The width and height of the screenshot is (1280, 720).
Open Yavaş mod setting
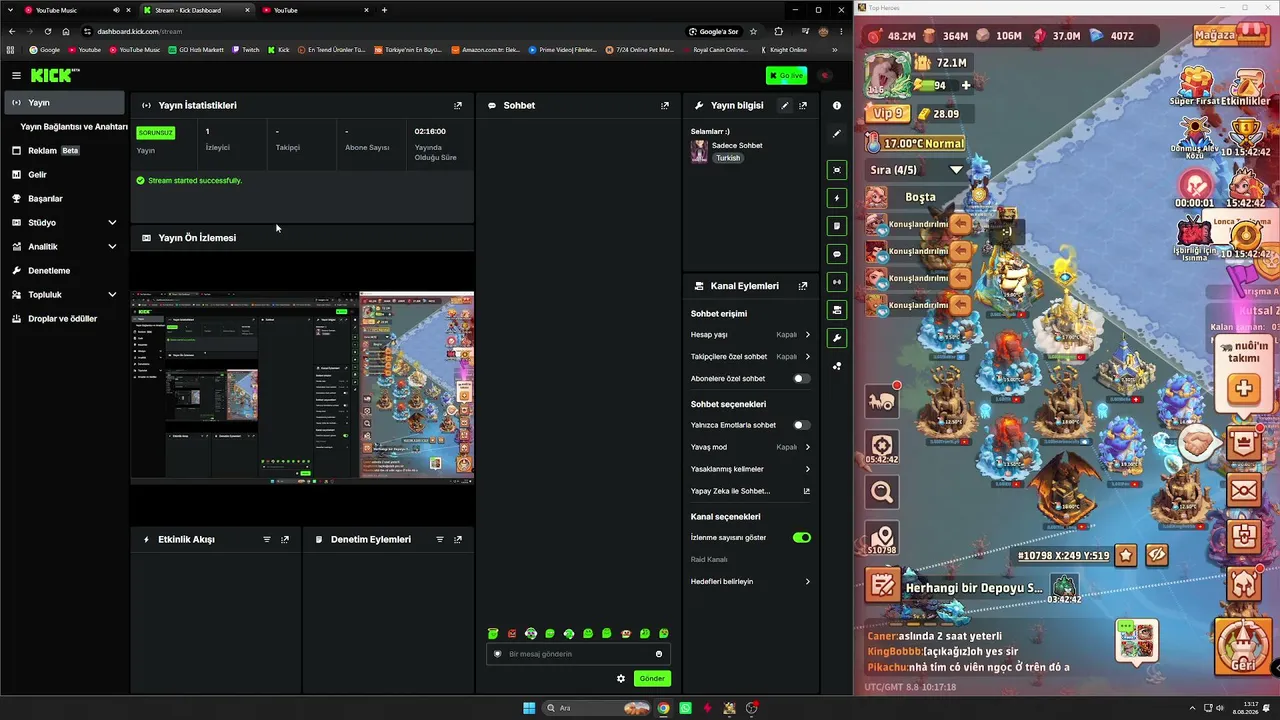750,447
